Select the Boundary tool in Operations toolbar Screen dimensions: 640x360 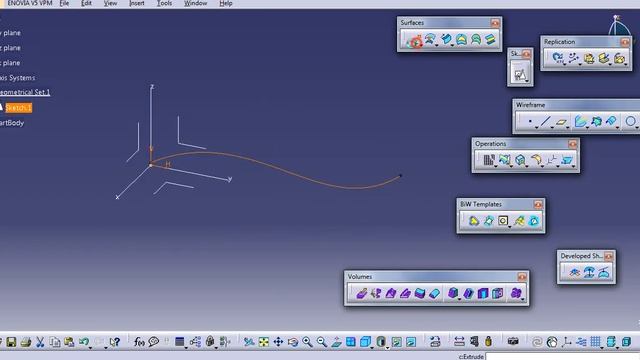click(x=520, y=160)
